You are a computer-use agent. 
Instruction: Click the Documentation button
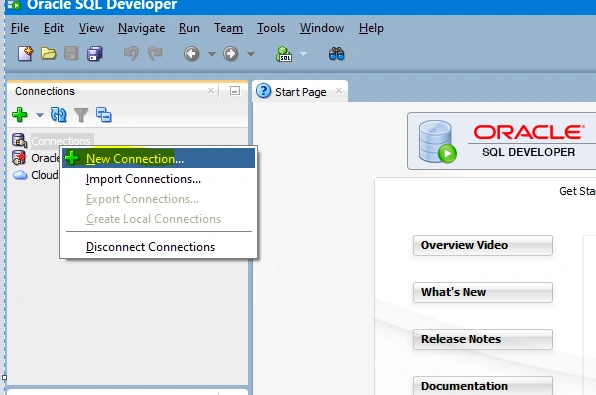[483, 385]
